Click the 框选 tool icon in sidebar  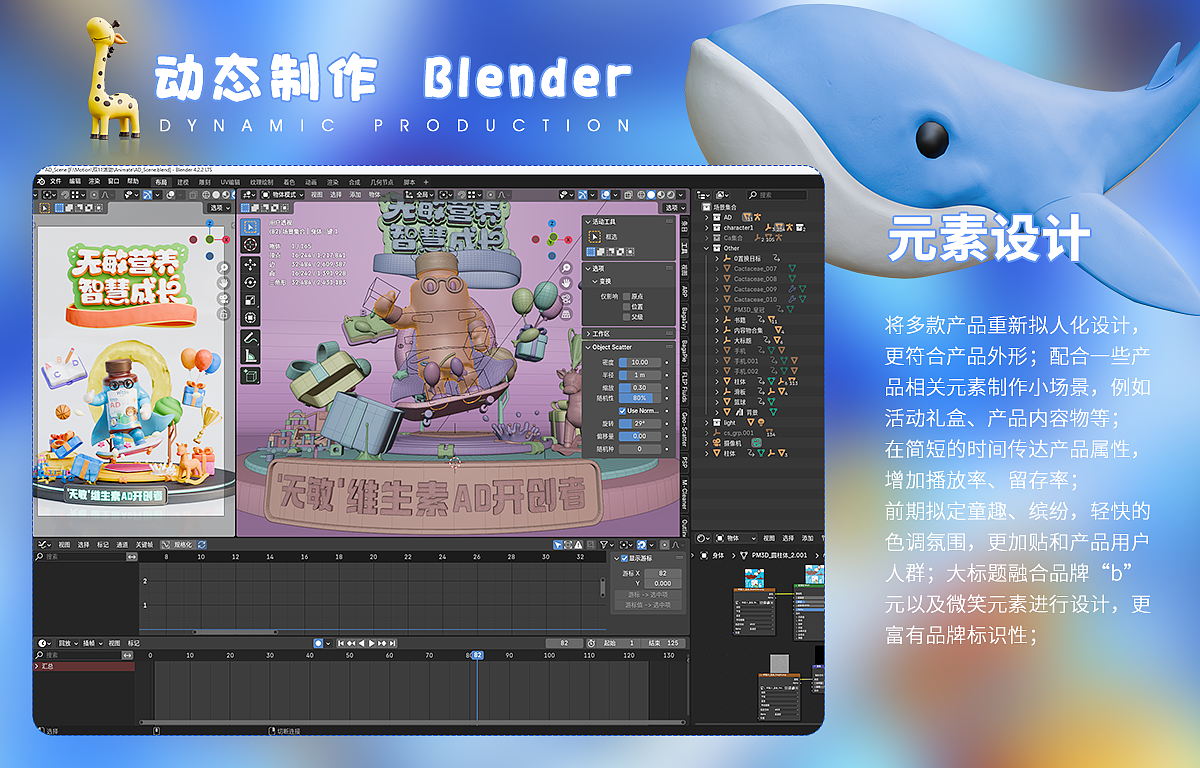[594, 237]
